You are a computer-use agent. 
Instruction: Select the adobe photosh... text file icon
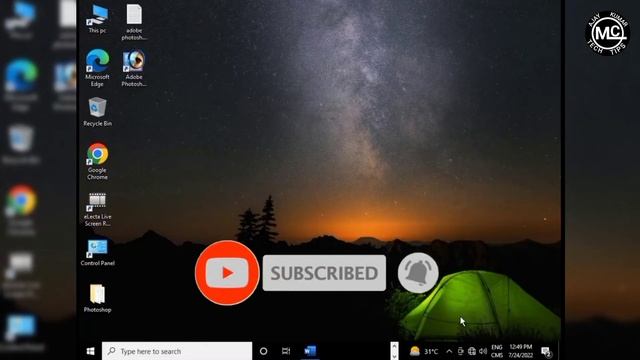click(134, 22)
